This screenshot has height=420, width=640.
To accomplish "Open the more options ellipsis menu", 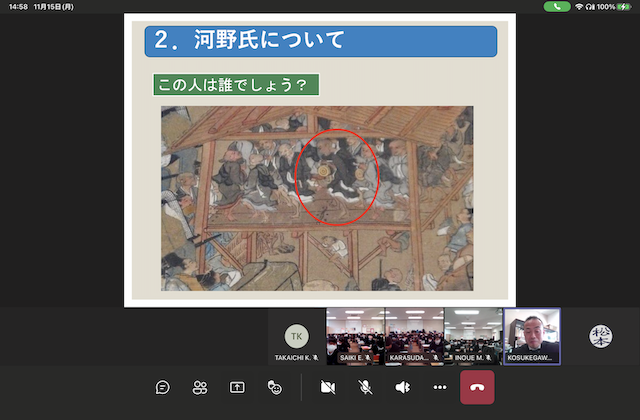I will 440,387.
